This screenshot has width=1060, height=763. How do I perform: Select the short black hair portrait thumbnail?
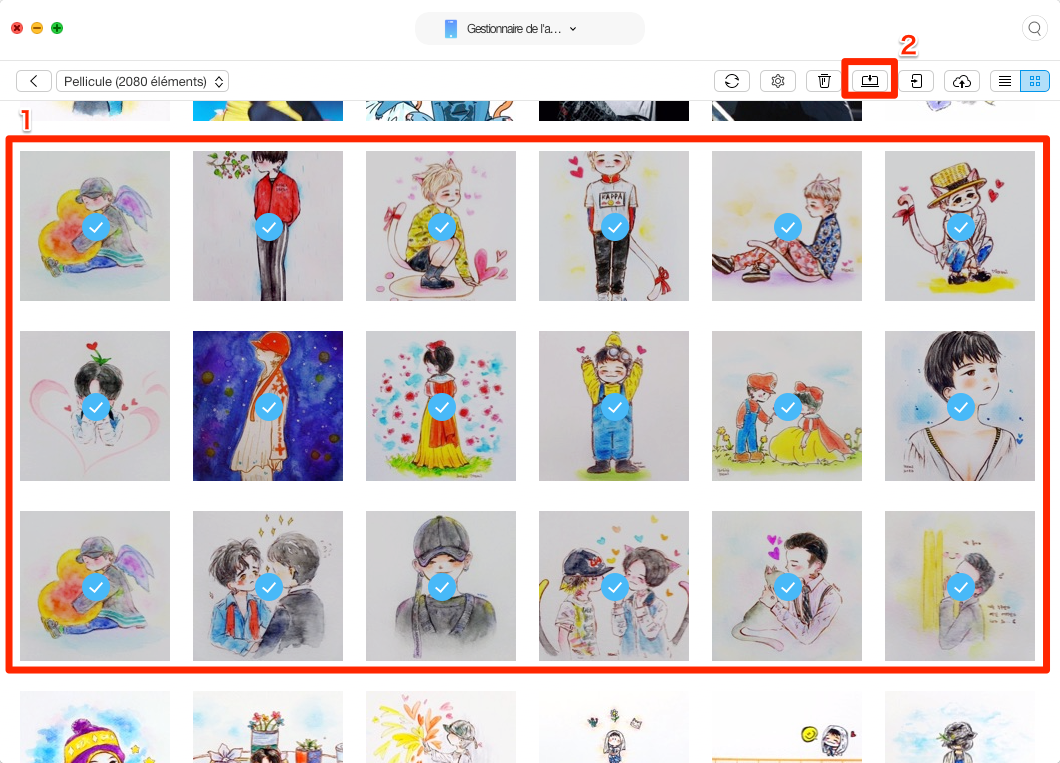click(x=960, y=406)
